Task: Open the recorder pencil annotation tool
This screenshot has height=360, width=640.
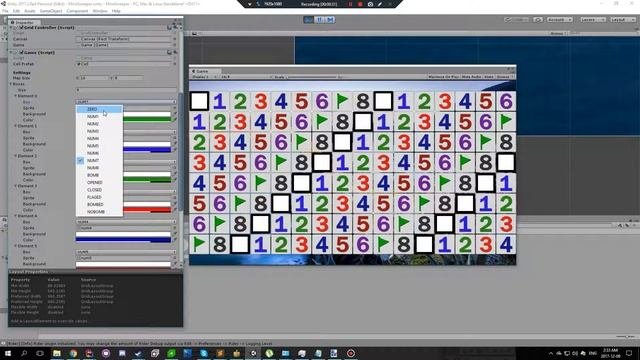Action: [x=380, y=4]
